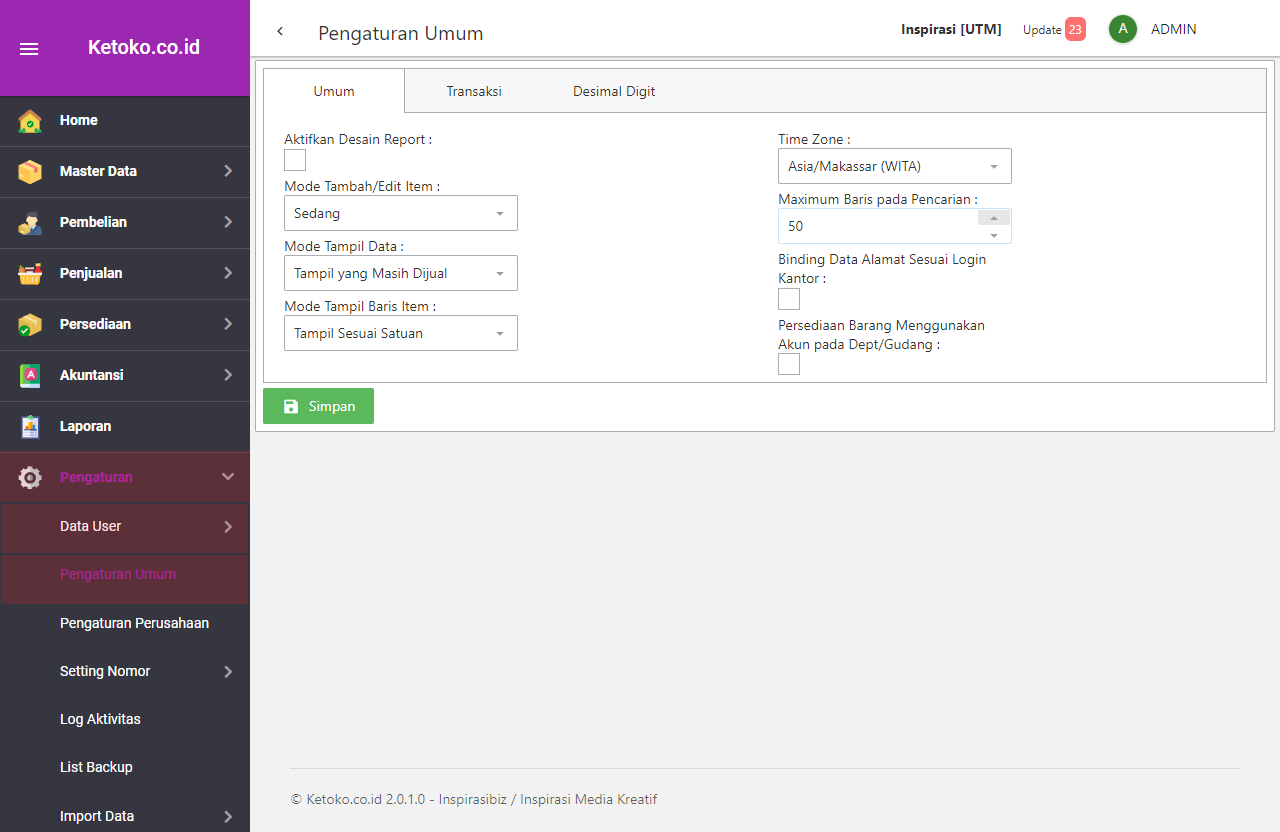Click the green Simpan button
The image size is (1280, 832).
click(318, 406)
